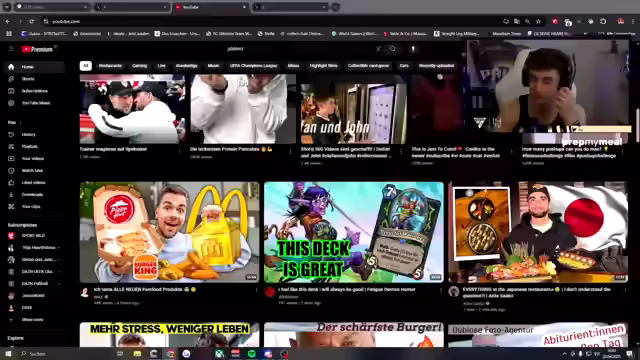Viewport: 640px width, 360px height.
Task: Open the browser extensions puzzle icon
Action: click(x=603, y=21)
